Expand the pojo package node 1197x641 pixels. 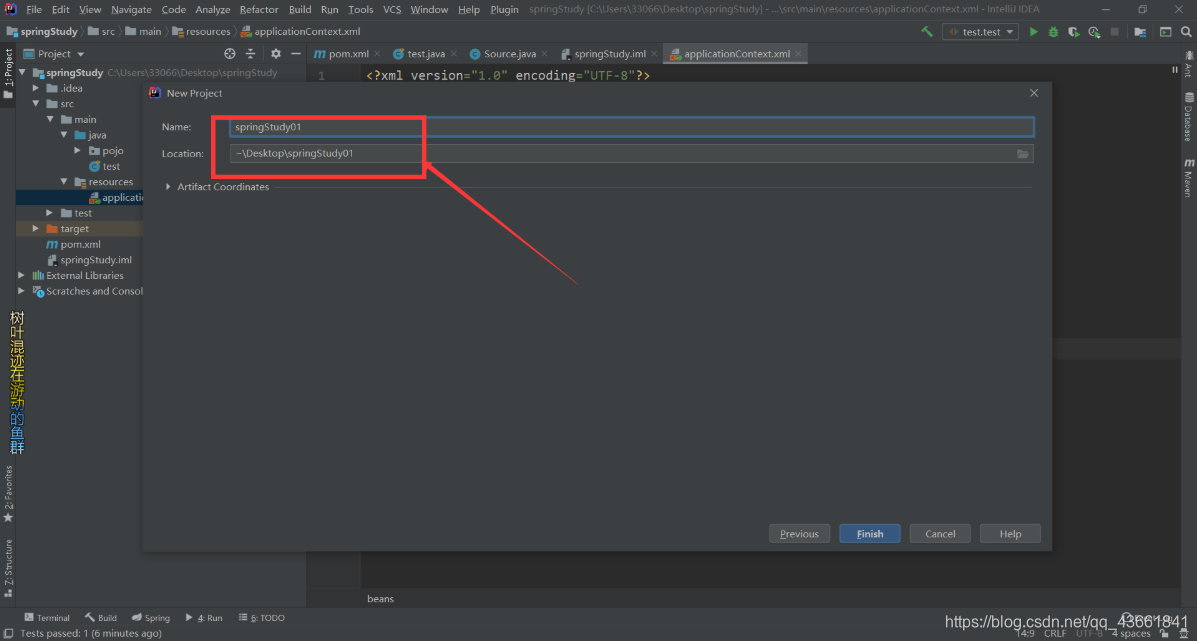[77, 150]
